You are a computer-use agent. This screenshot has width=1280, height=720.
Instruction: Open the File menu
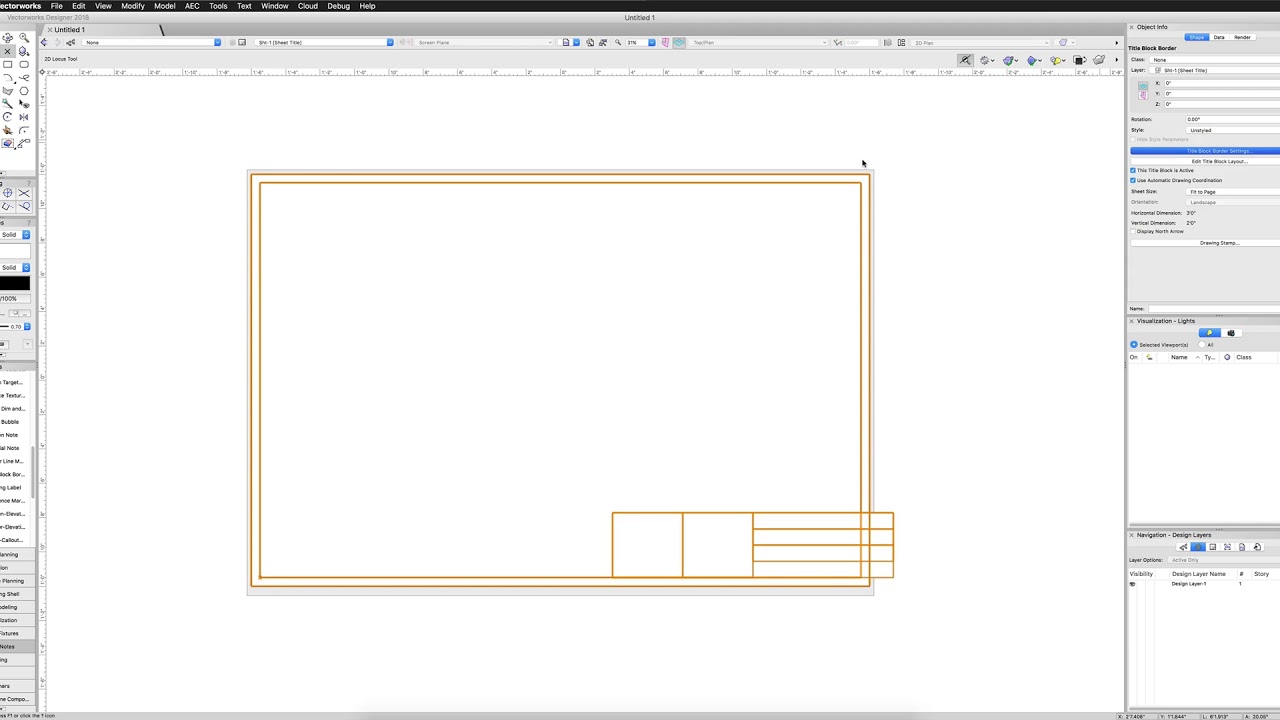coord(57,6)
